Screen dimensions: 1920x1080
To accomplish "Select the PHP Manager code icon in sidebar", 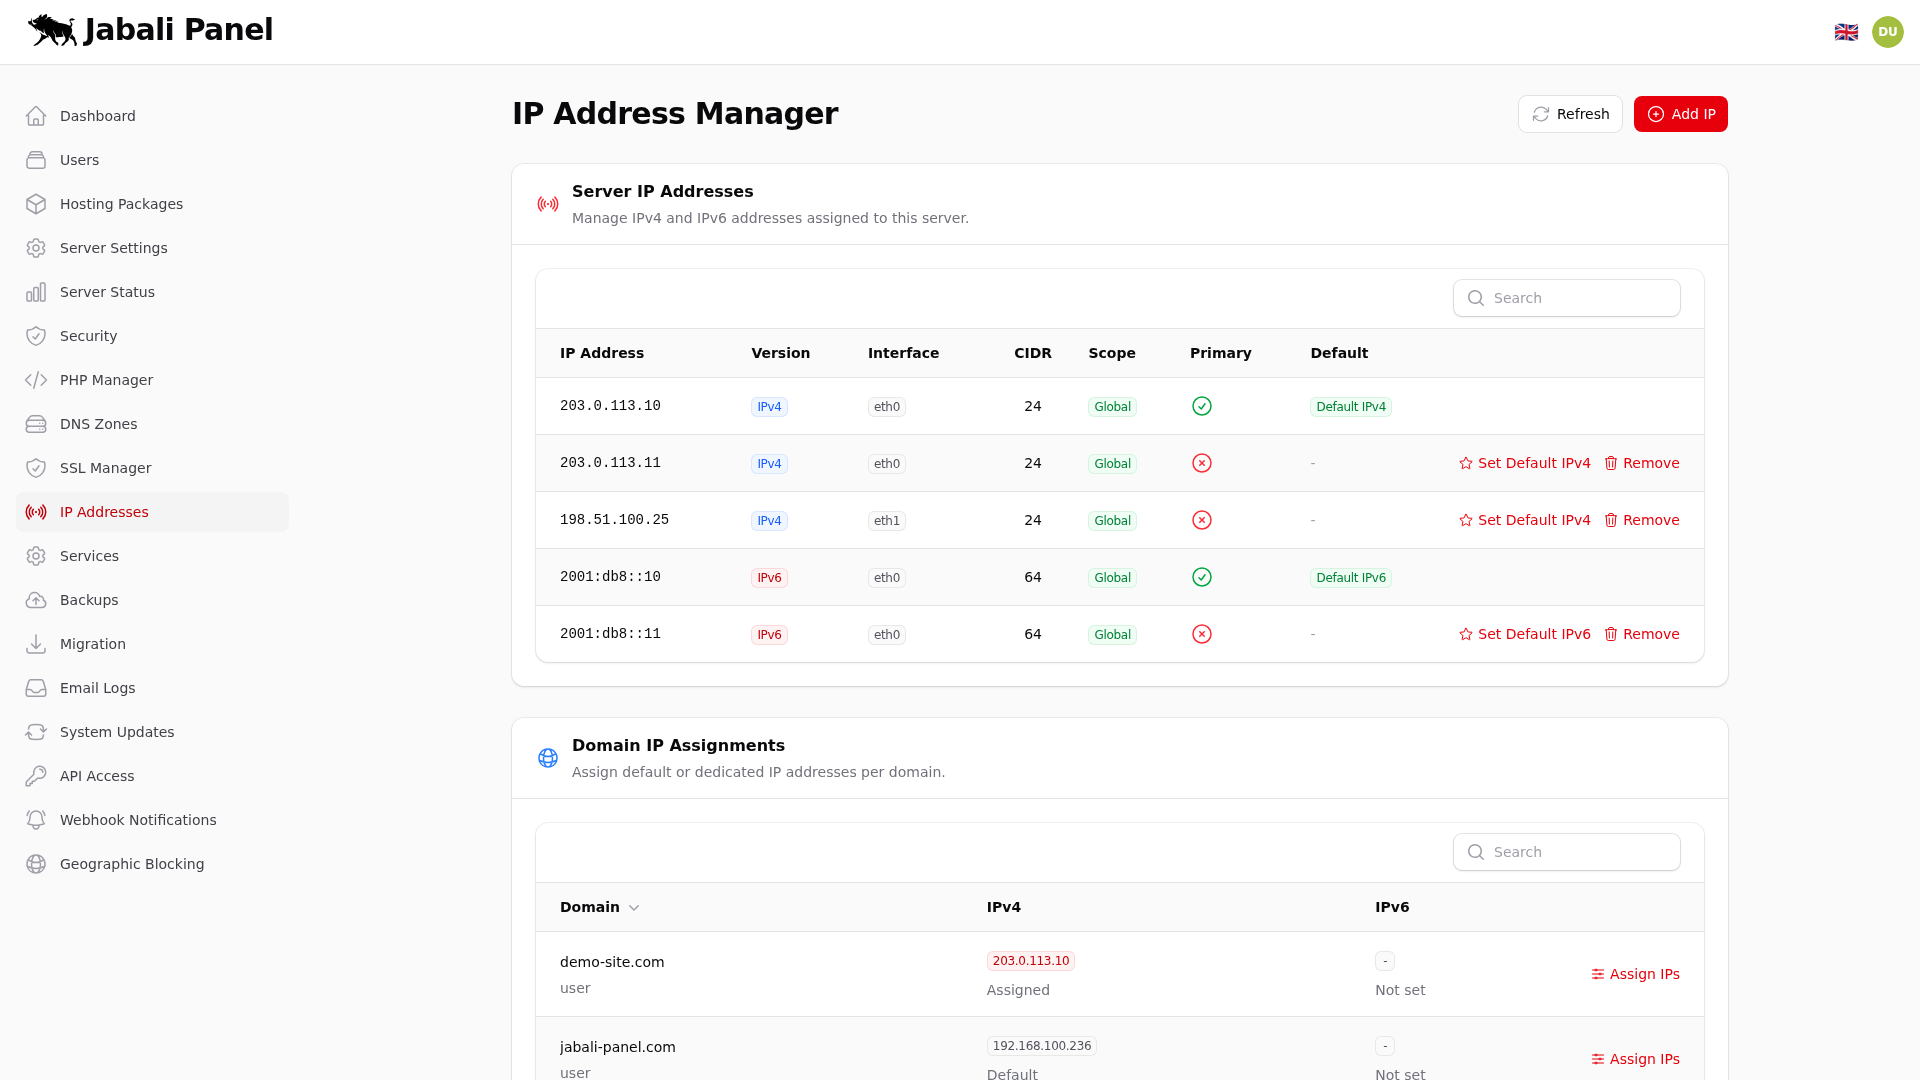I will point(36,380).
